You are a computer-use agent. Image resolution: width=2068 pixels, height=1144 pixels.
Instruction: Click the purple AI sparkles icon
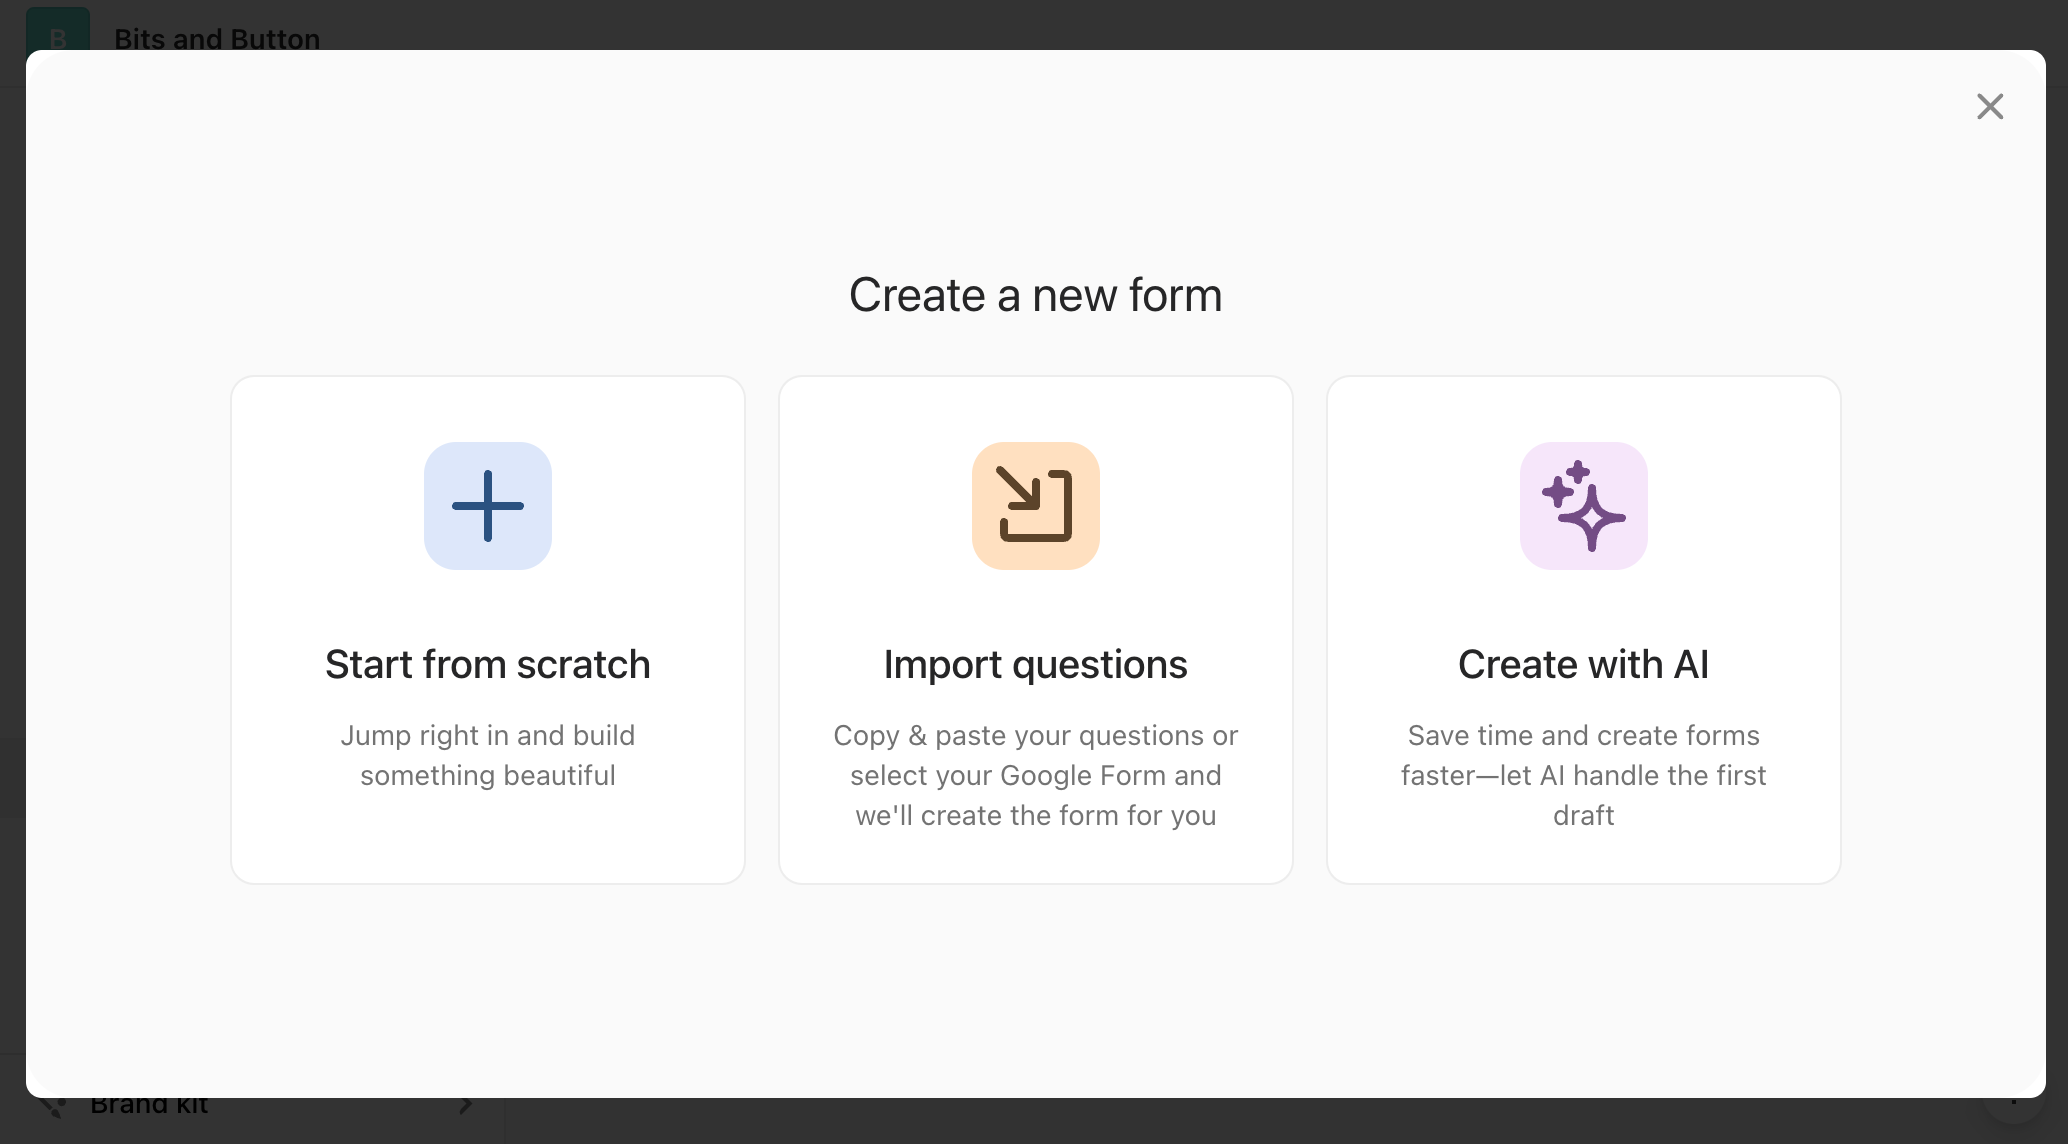(x=1583, y=506)
